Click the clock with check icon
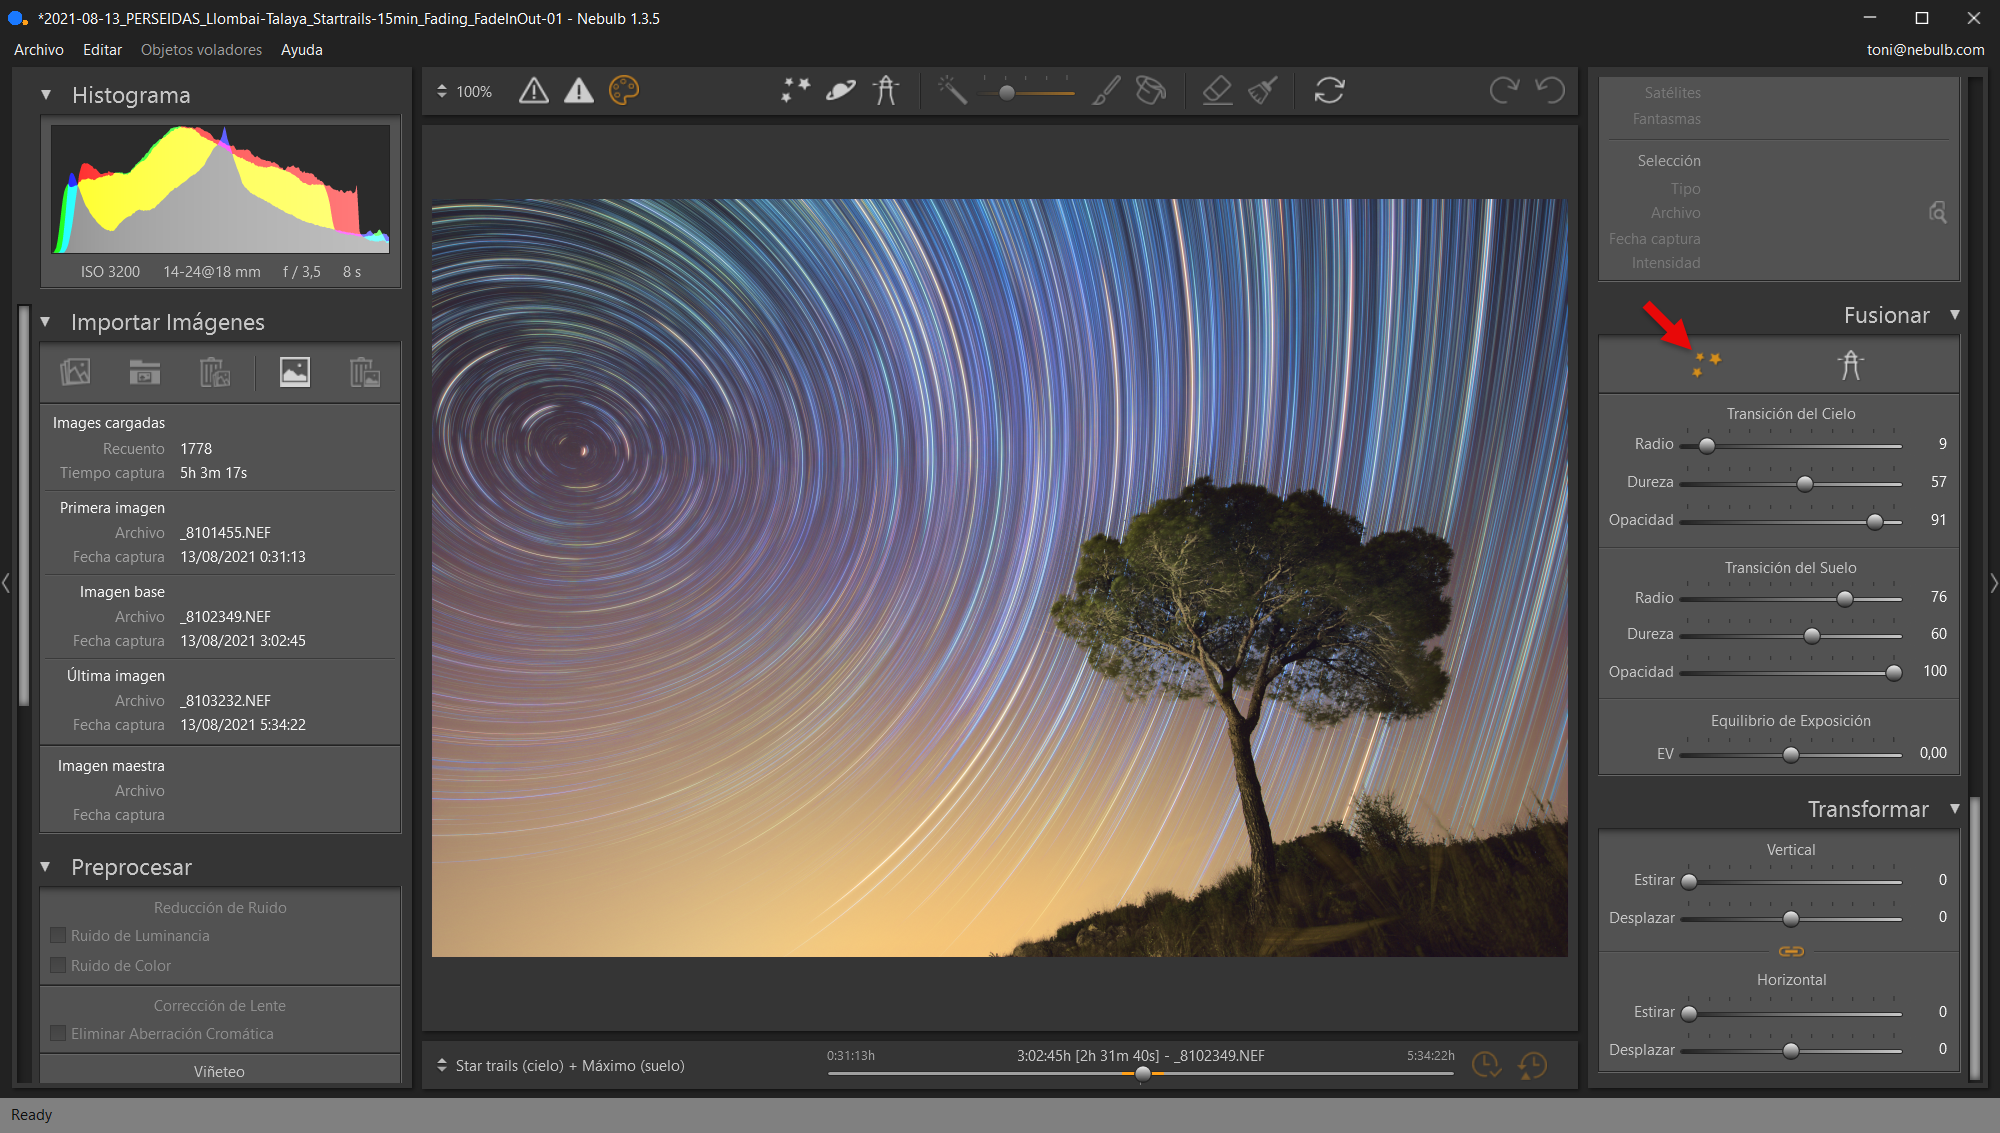Image resolution: width=2000 pixels, height=1133 pixels. pos(1486,1065)
